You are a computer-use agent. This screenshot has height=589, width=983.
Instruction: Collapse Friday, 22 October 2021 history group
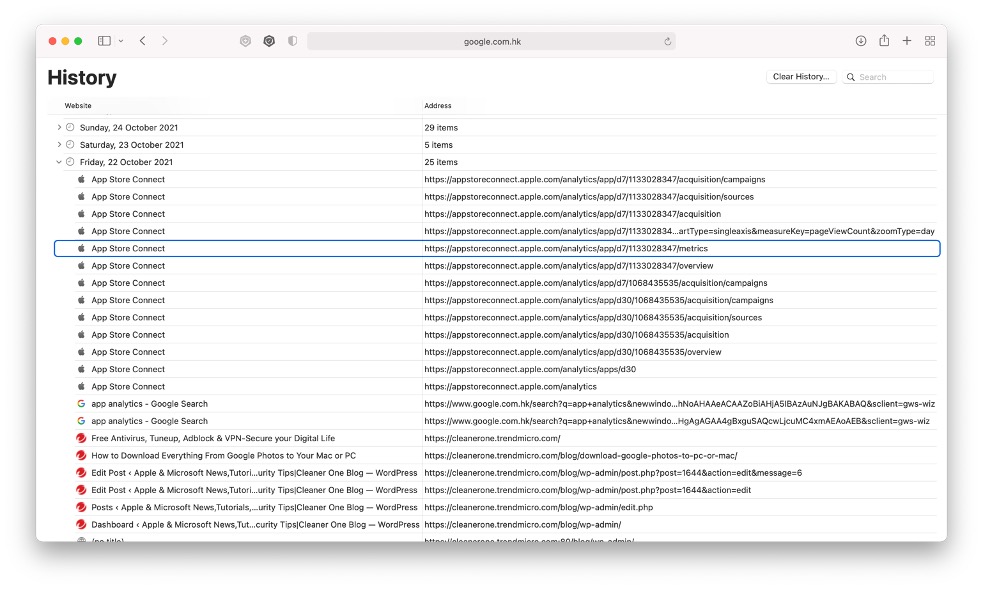[x=59, y=162]
